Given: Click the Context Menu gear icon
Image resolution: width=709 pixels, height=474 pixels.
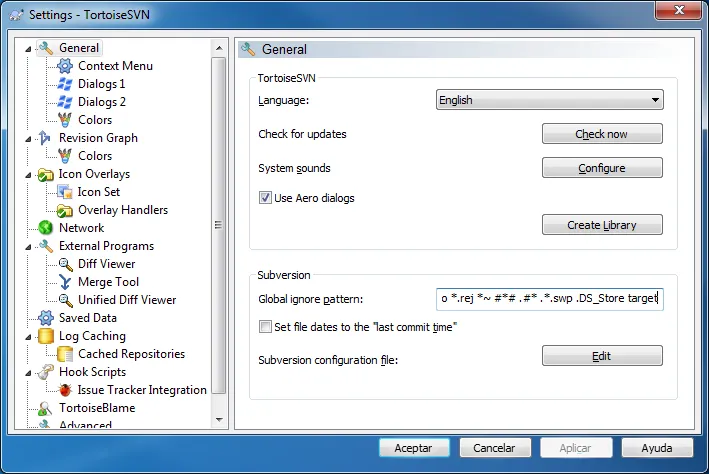Looking at the screenshot, I should 65,66.
